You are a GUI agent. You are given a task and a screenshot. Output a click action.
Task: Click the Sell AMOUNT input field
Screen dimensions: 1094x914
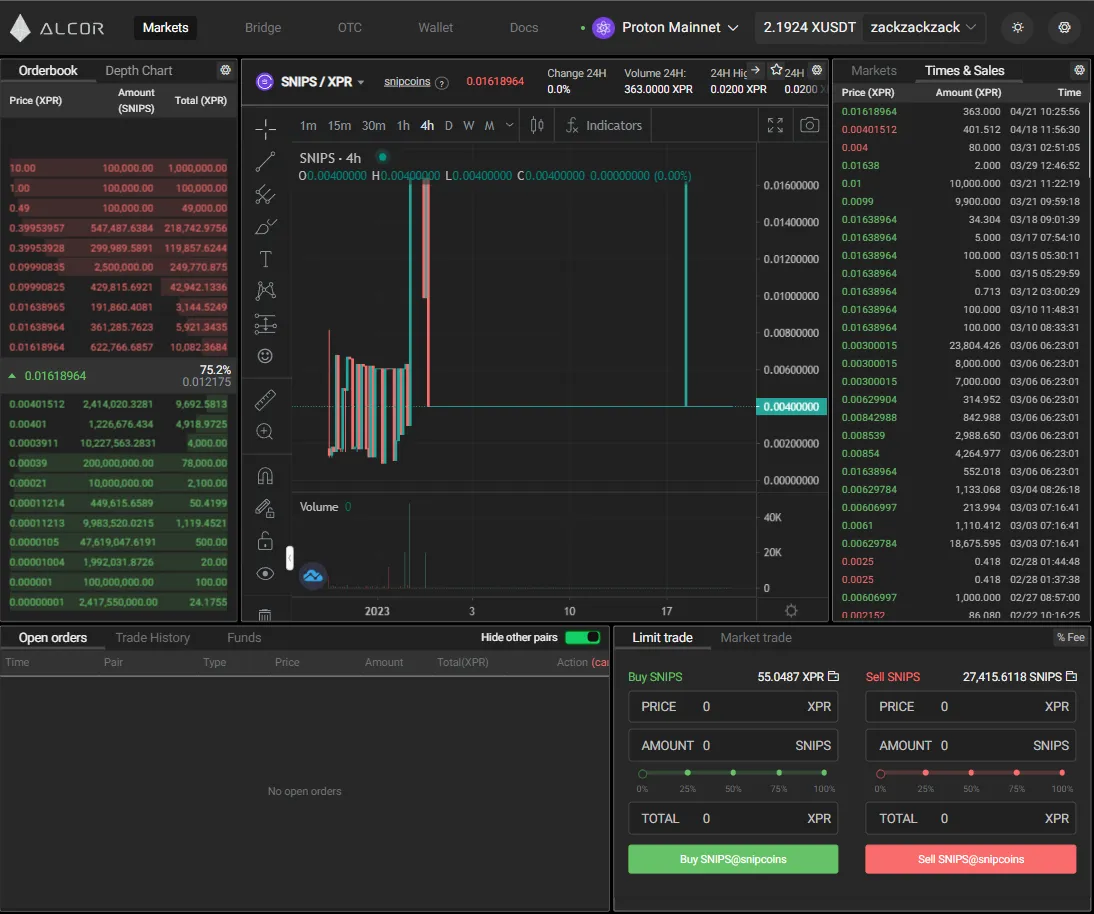point(971,745)
